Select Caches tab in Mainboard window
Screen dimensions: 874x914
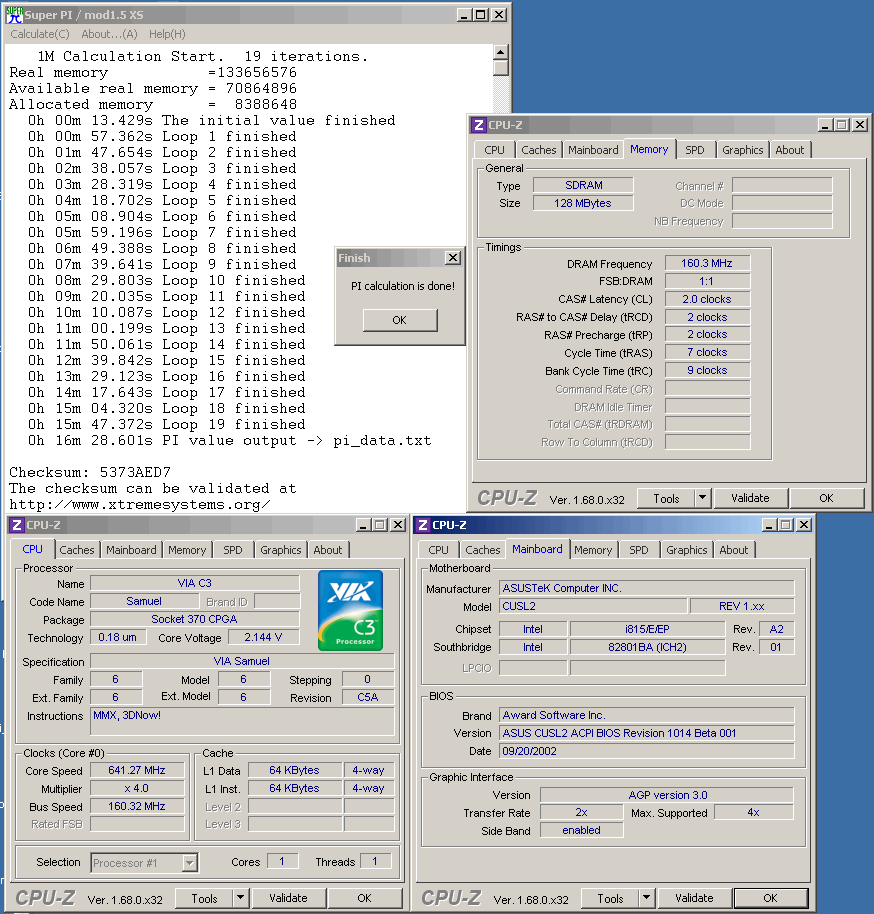coord(482,550)
